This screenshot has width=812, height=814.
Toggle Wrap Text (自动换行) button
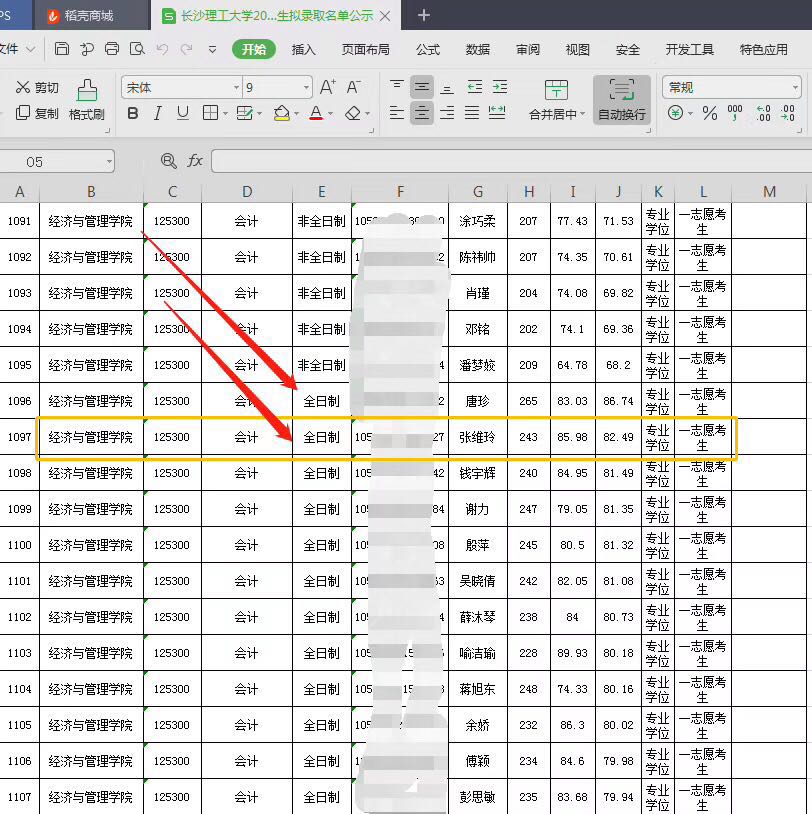[622, 100]
